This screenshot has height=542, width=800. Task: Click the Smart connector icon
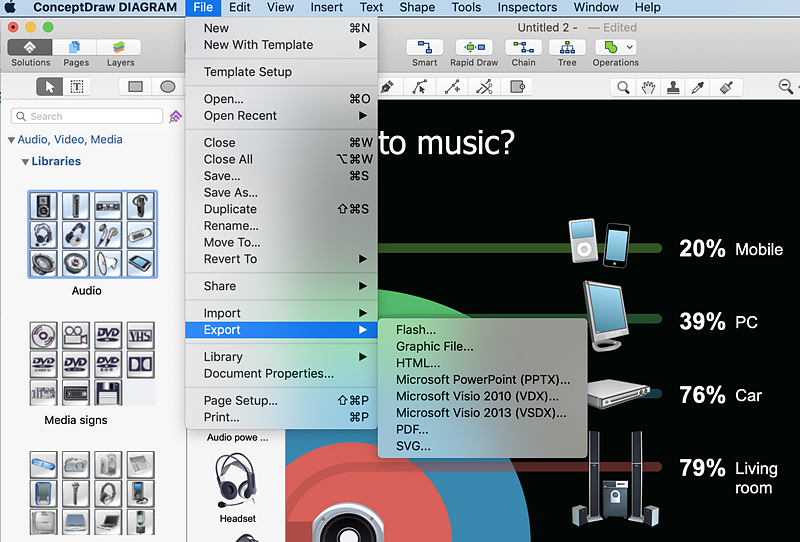click(x=424, y=47)
